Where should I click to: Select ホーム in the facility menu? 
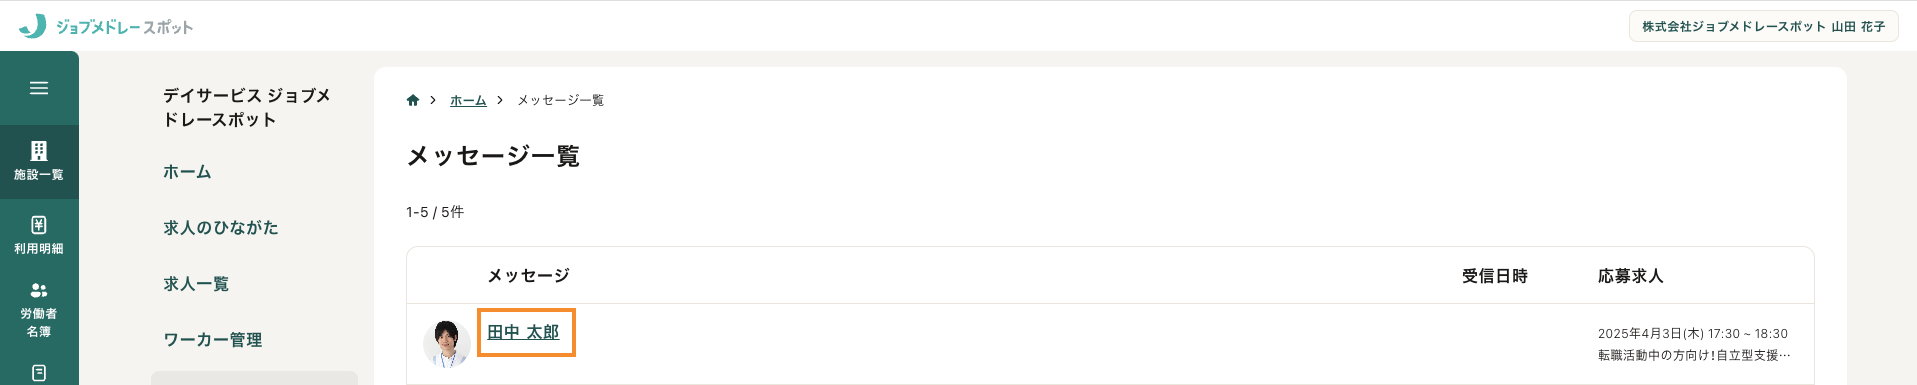tap(187, 172)
